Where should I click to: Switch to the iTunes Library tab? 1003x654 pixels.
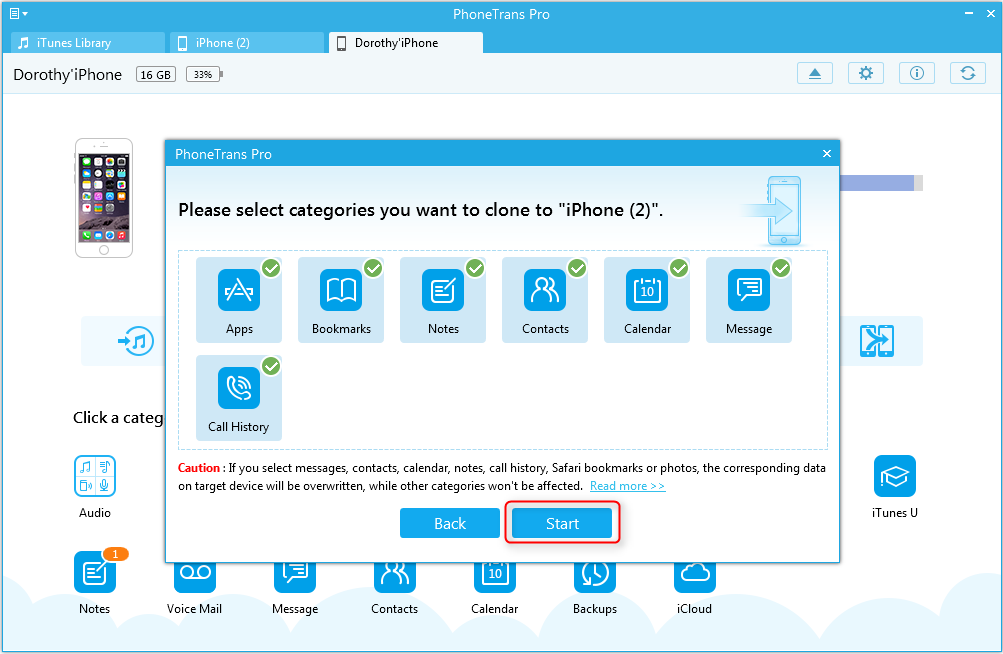88,43
